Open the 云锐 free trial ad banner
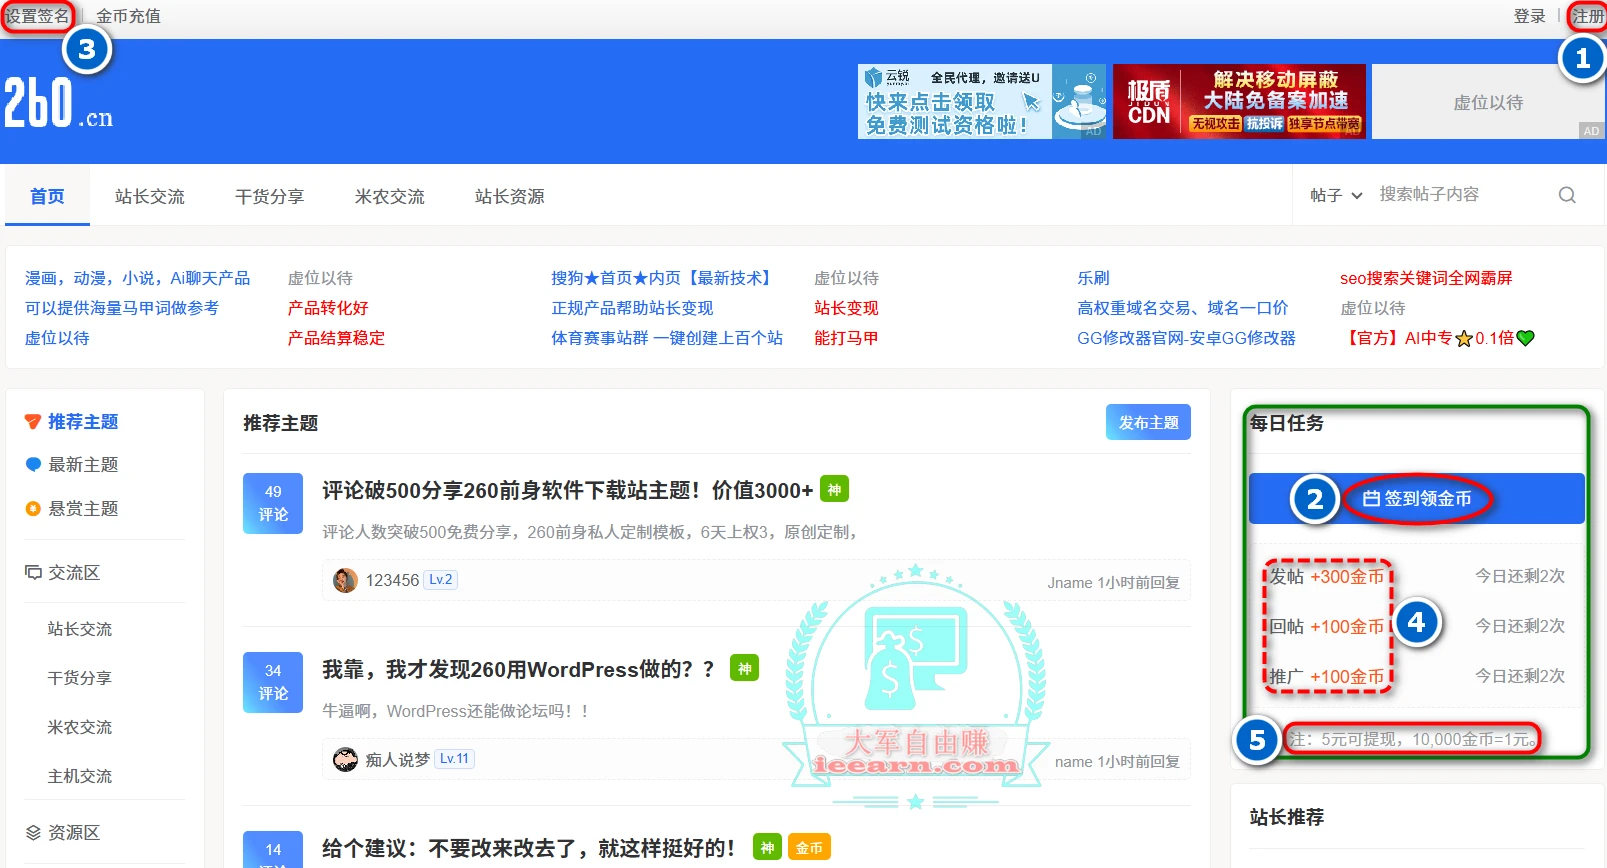Viewport: 1607px width, 868px height. tap(982, 102)
